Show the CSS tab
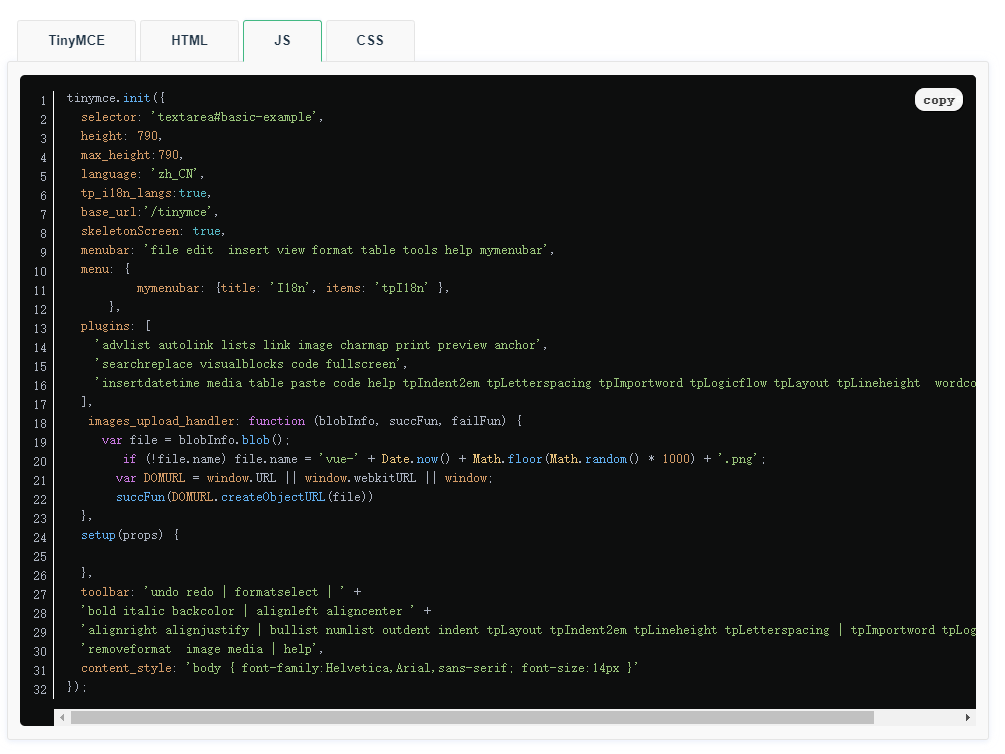Viewport: 1005px width, 754px height. click(370, 40)
